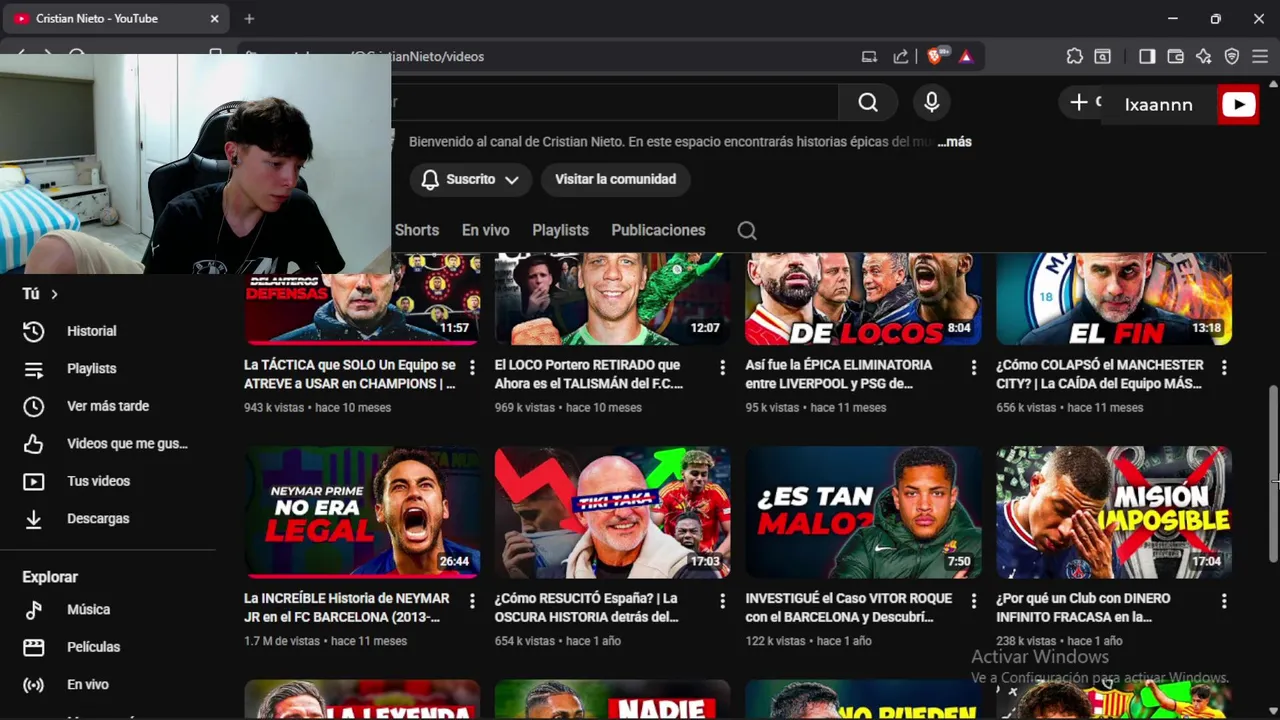Expand channel description with ...más

tap(954, 142)
